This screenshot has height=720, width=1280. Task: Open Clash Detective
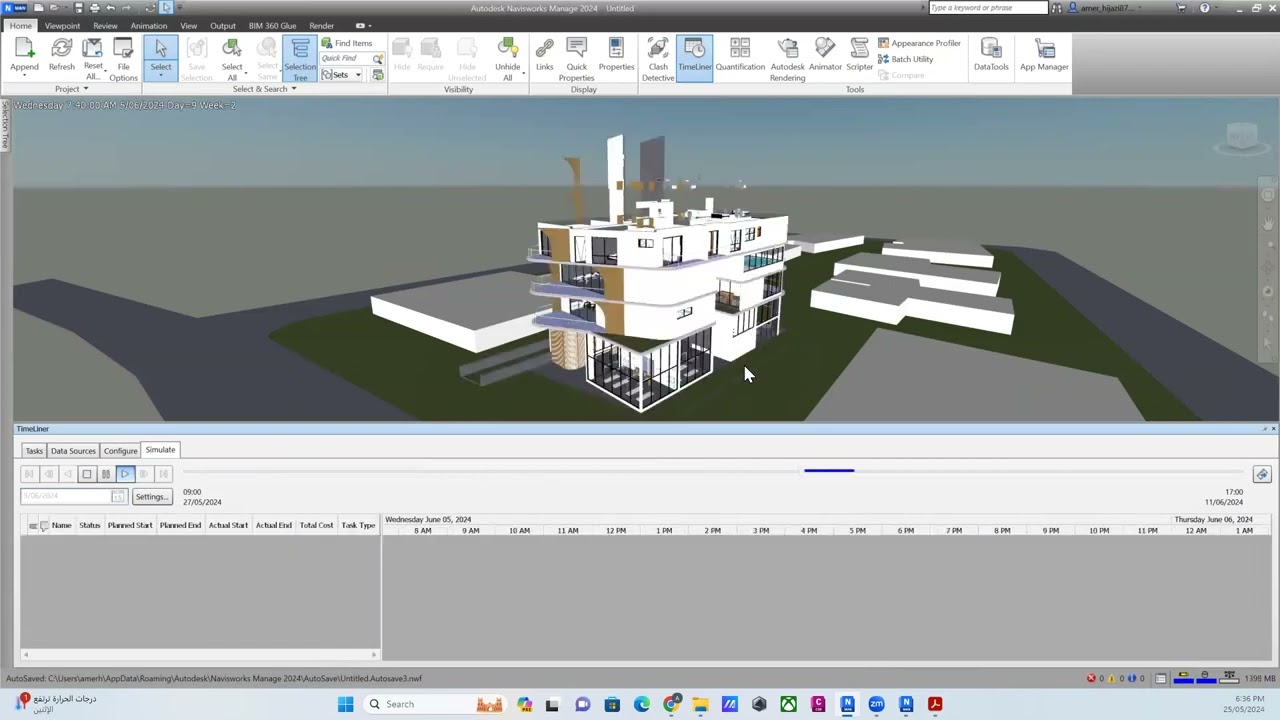tap(657, 59)
